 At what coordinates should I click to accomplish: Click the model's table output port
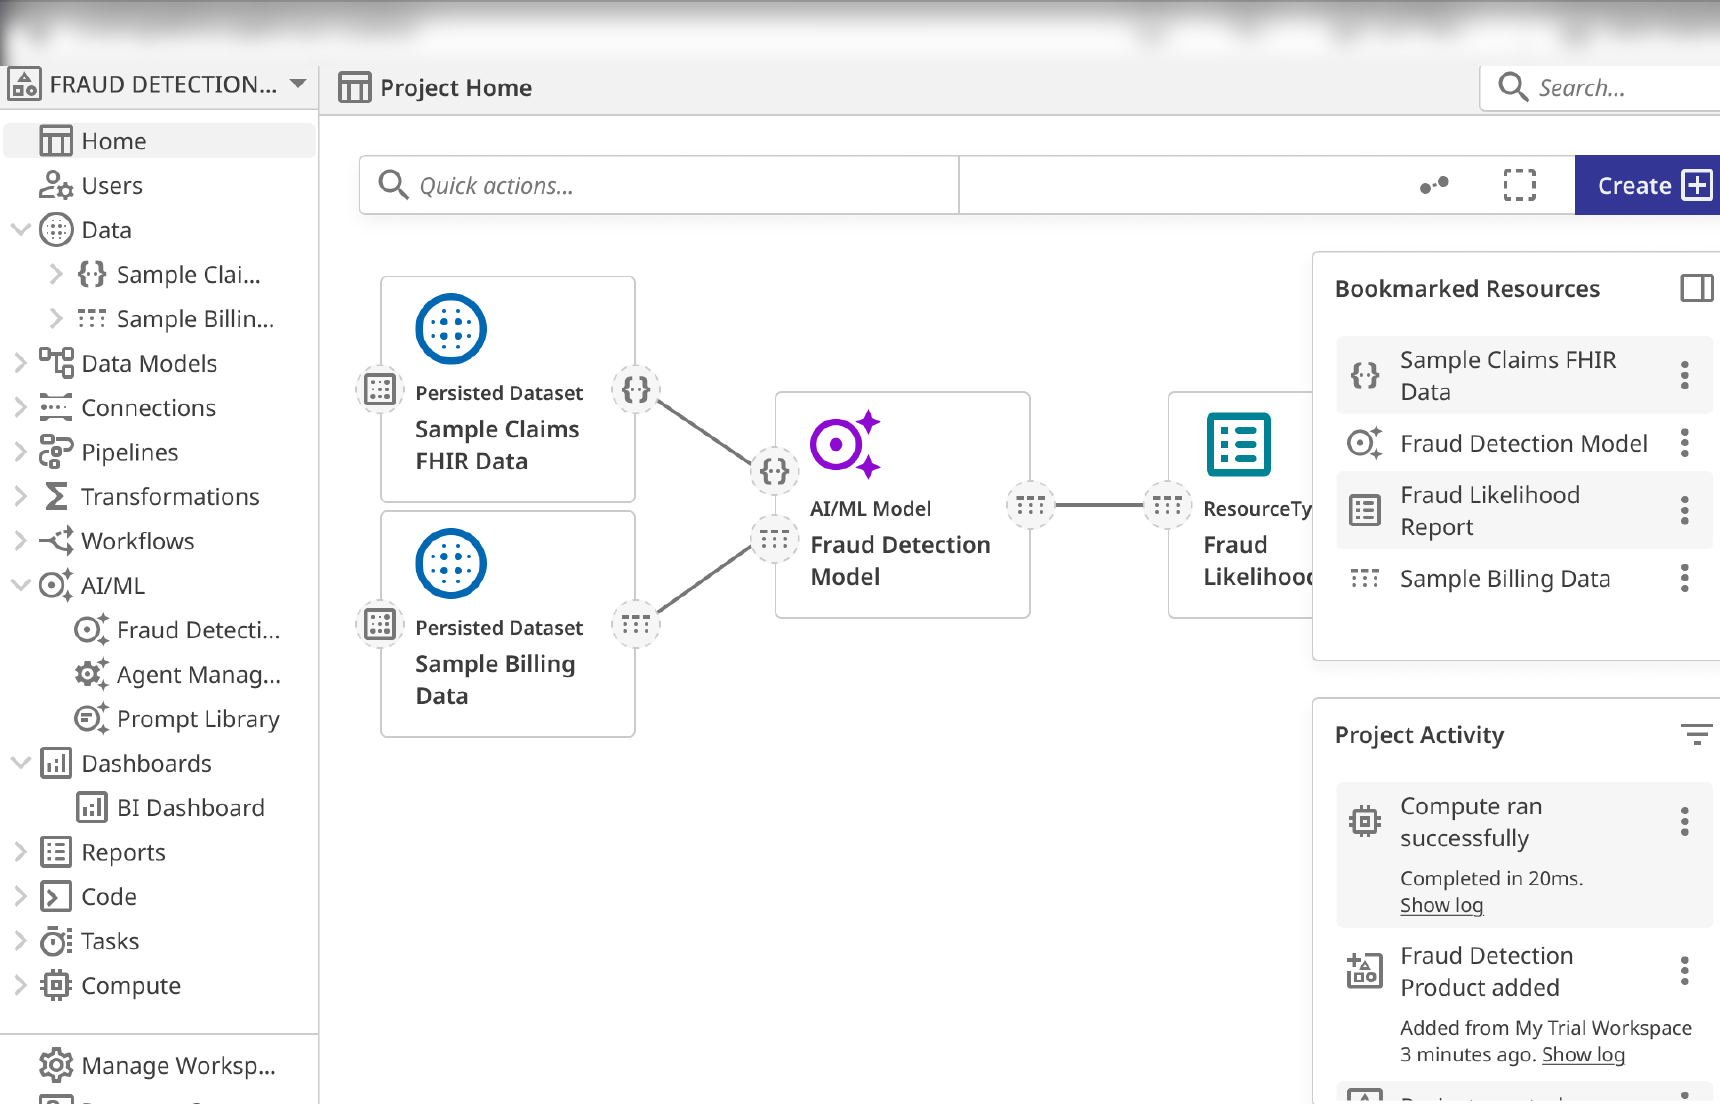(1031, 505)
